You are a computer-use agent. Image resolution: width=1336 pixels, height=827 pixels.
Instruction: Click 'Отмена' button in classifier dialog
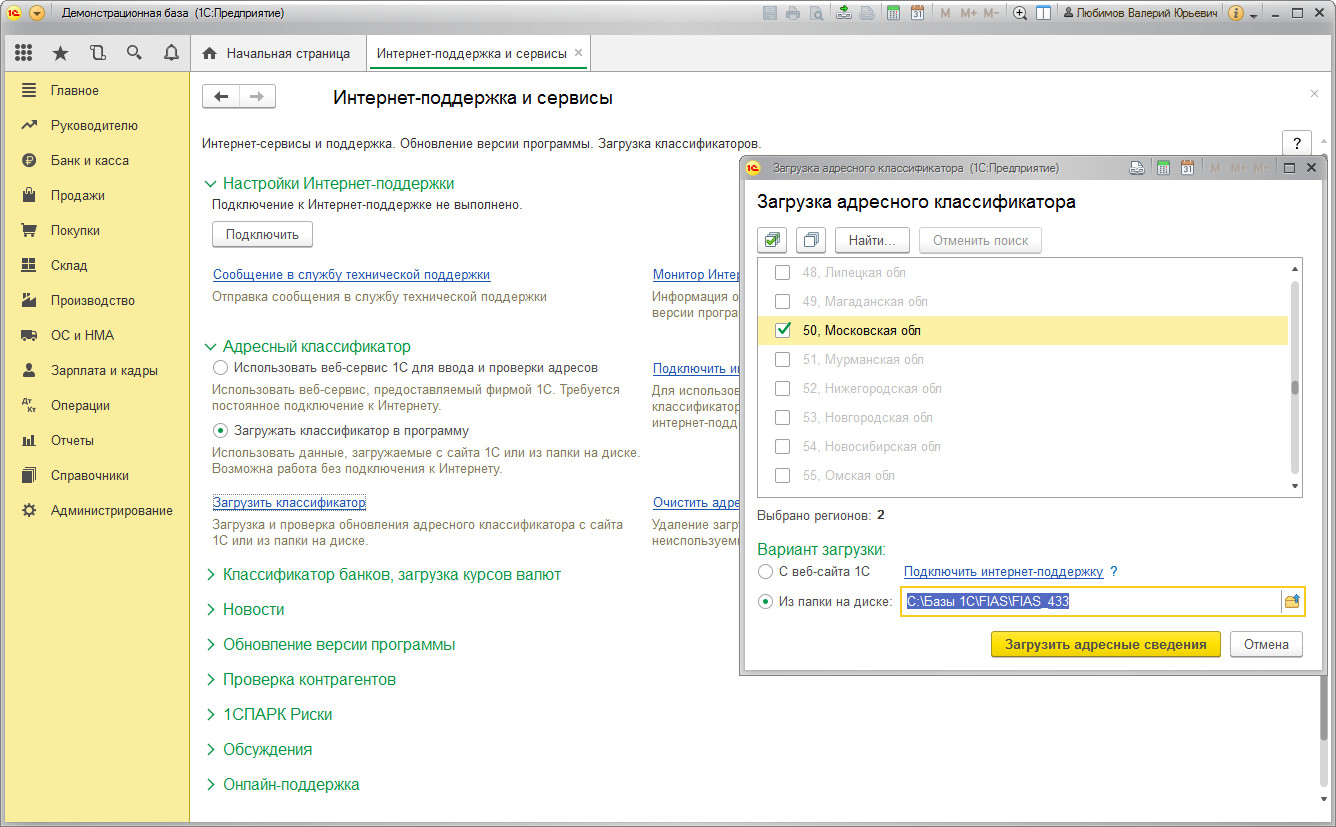coord(1267,645)
